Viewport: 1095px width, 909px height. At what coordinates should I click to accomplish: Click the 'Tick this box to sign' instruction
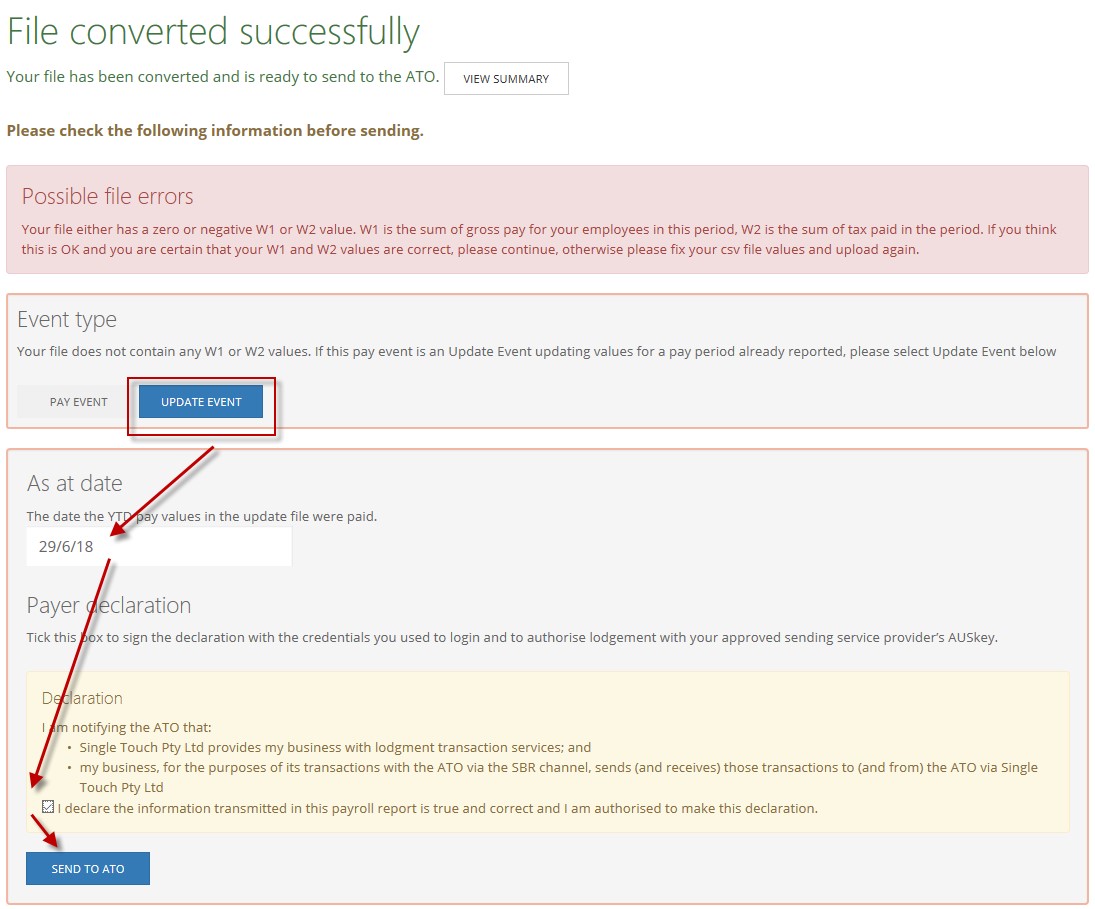click(x=512, y=637)
